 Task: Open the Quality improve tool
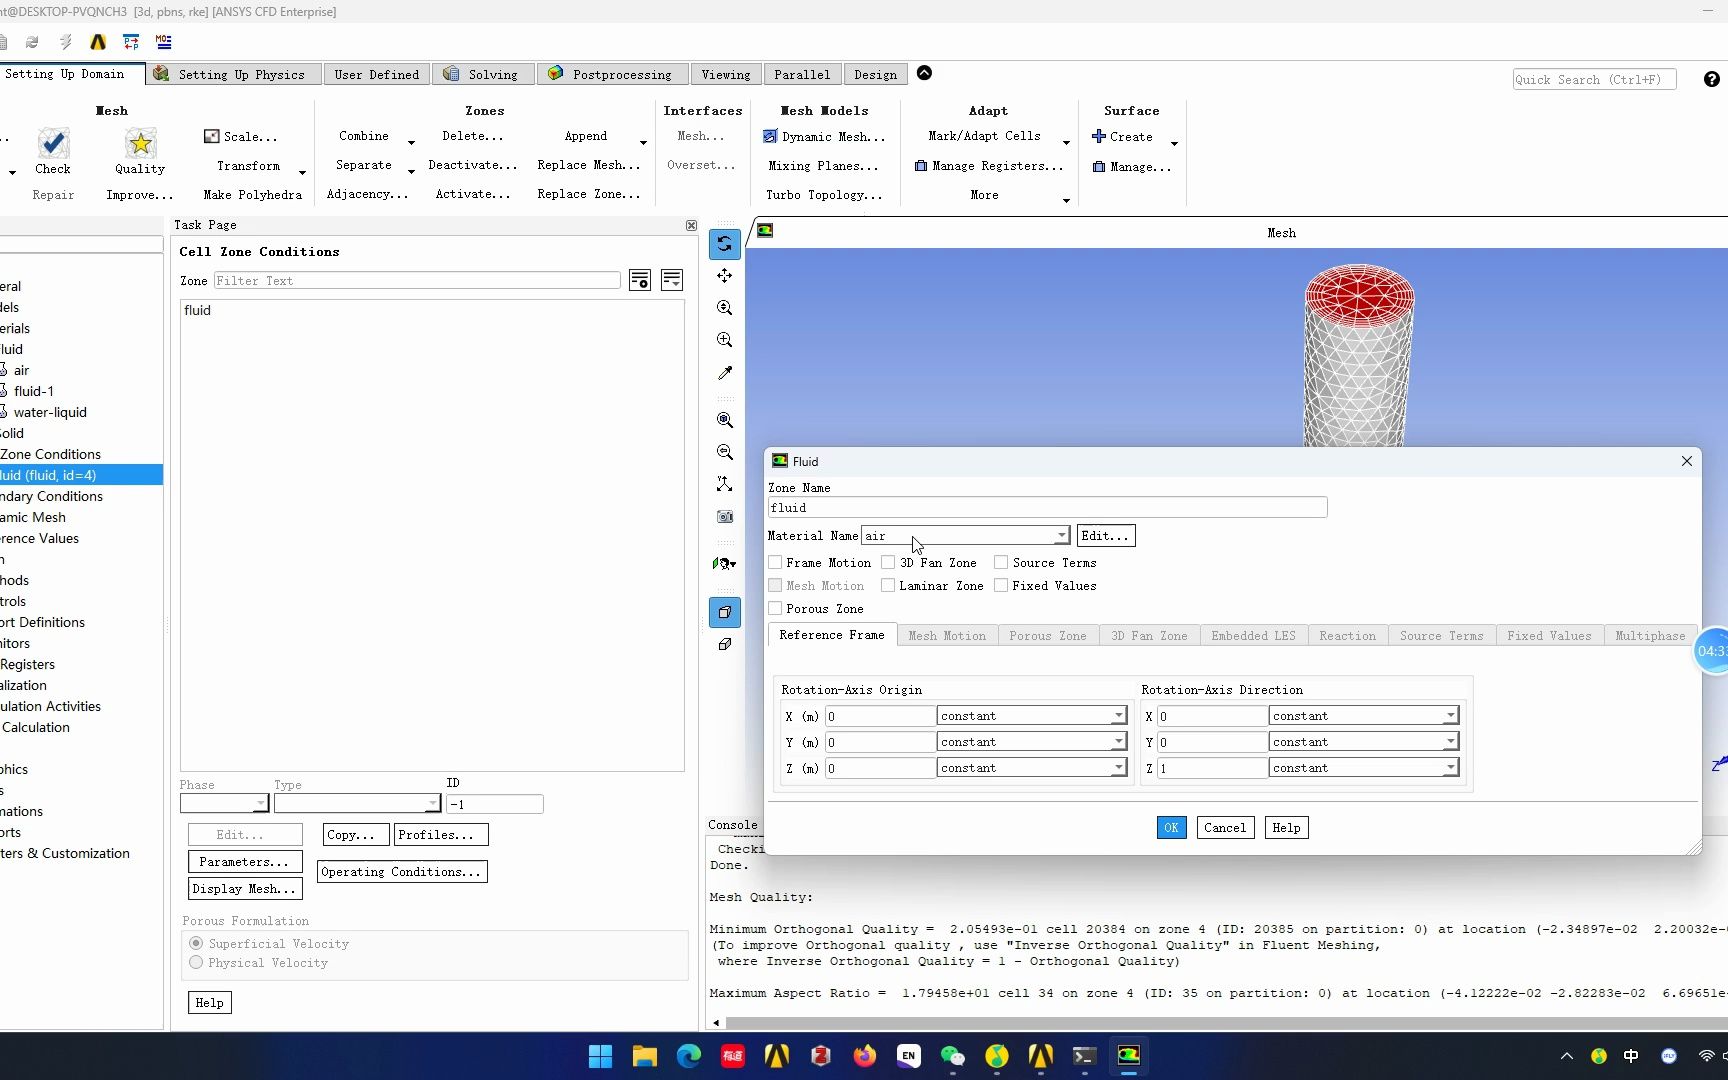point(138,195)
